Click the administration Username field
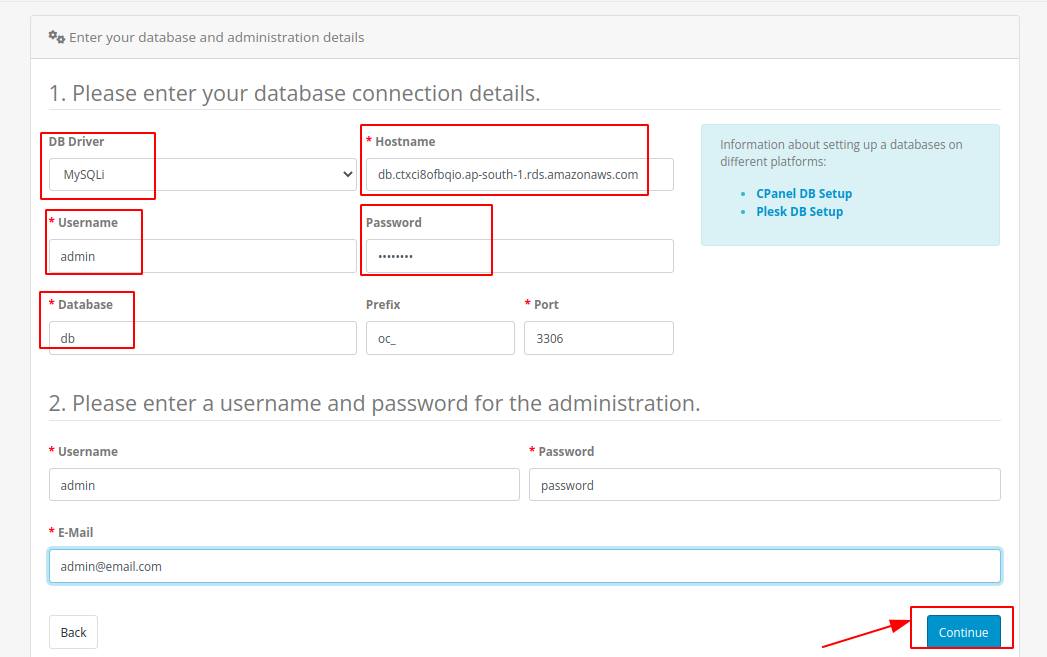1047x657 pixels. [284, 484]
